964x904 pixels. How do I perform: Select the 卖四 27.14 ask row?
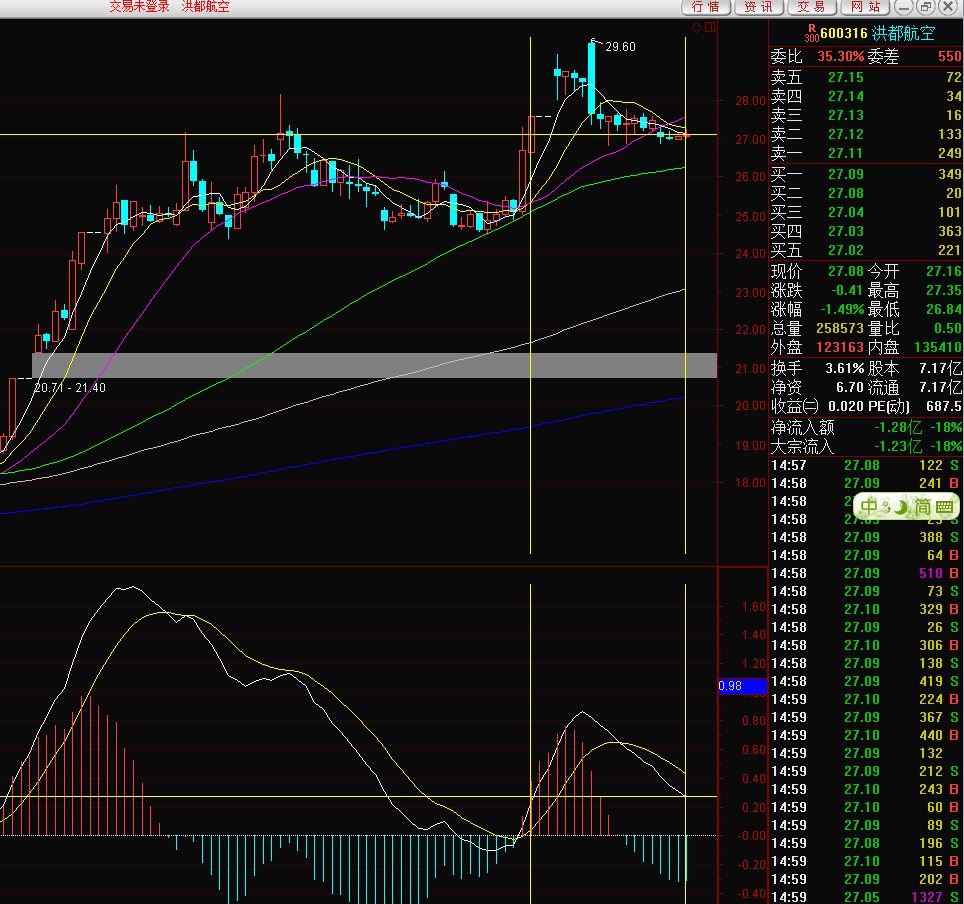coord(866,97)
